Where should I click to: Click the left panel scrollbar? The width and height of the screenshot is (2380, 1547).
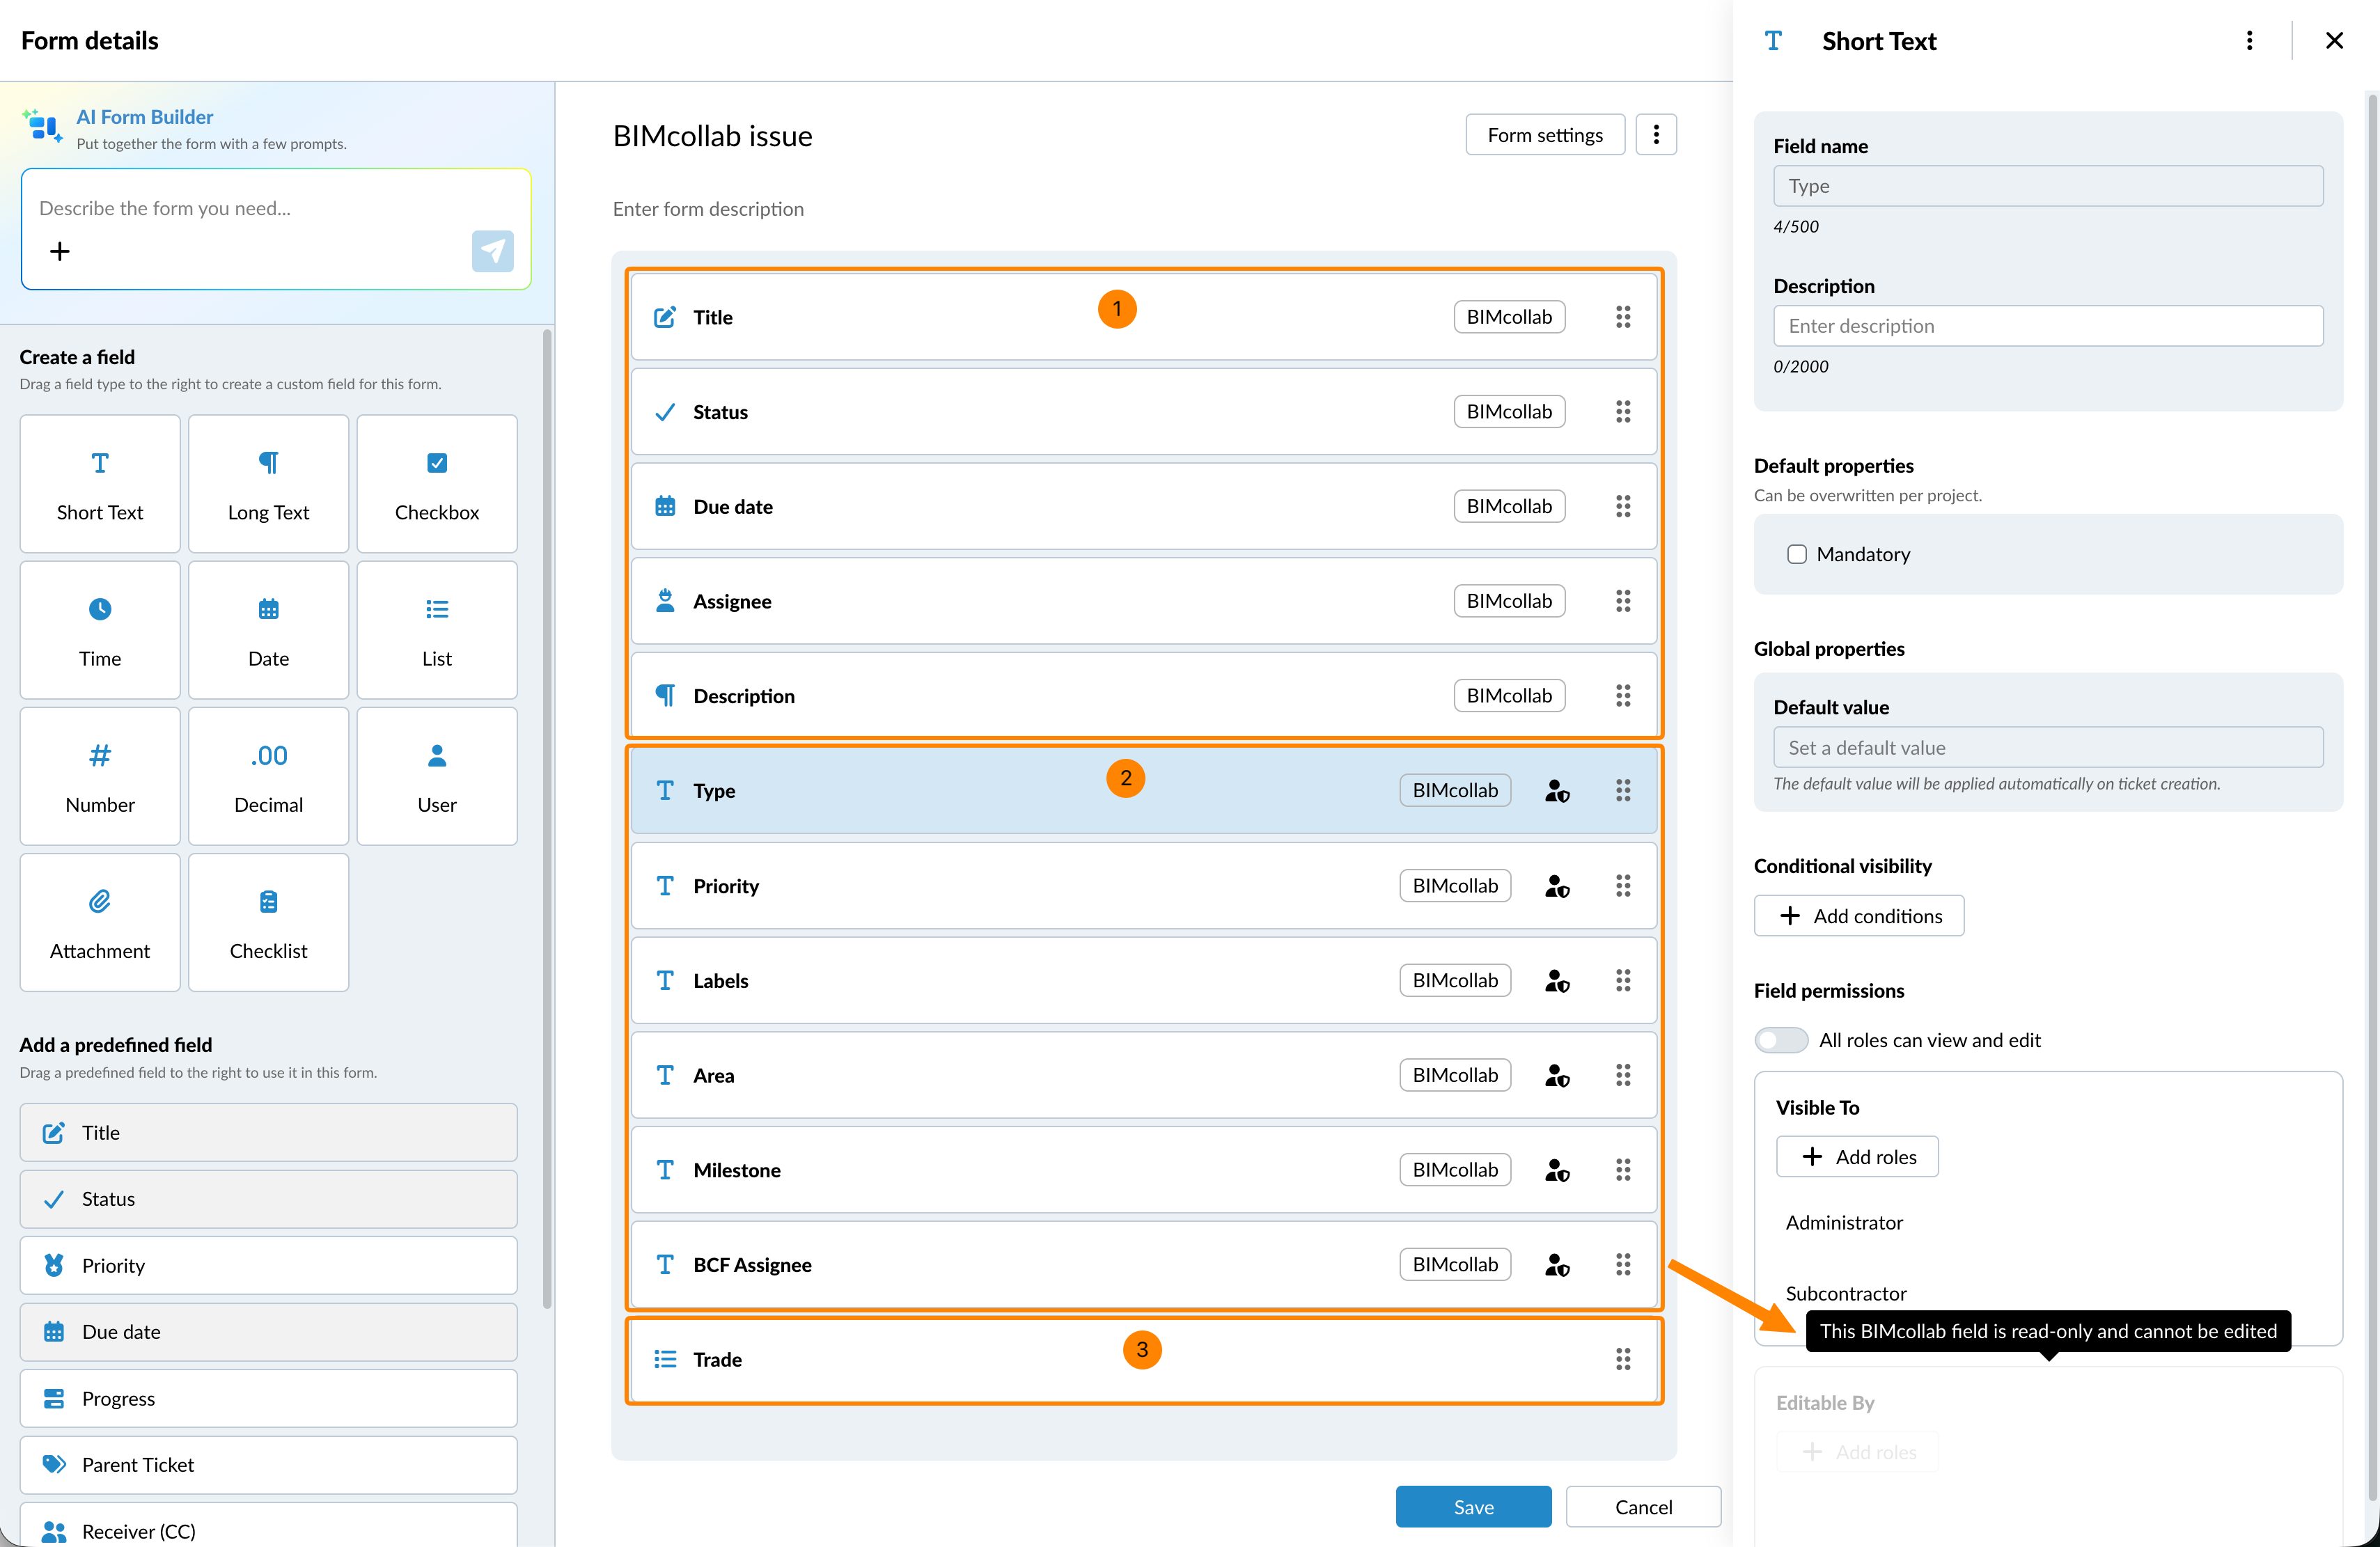547,818
